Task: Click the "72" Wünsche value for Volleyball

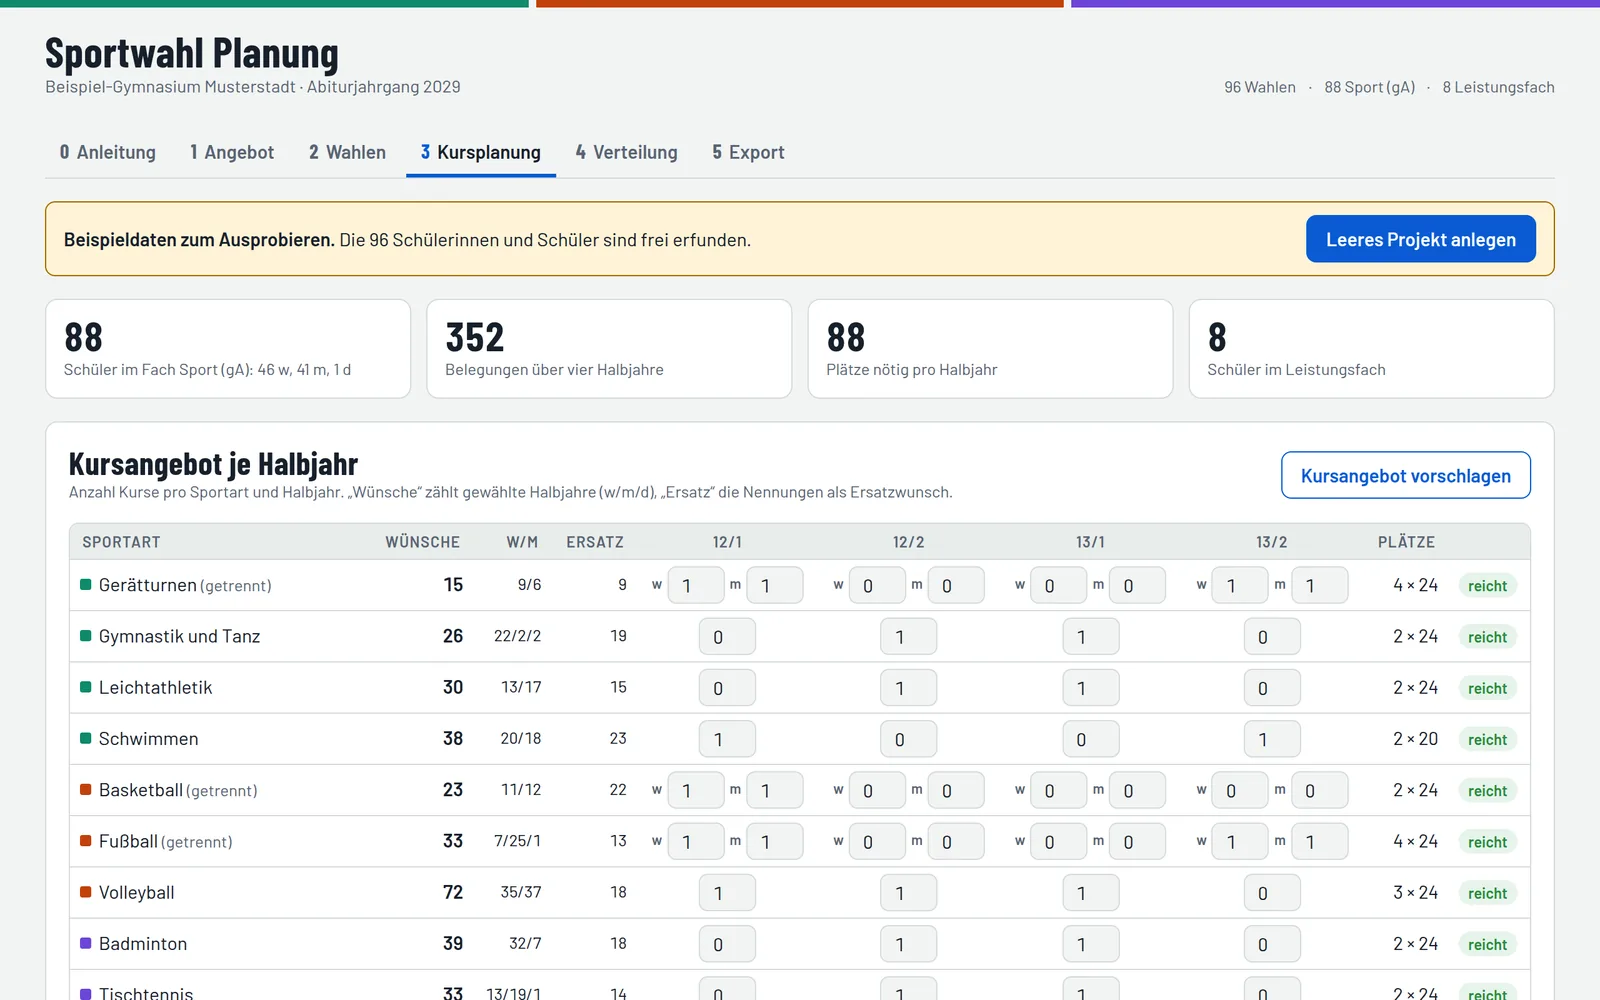Action: pyautogui.click(x=453, y=892)
